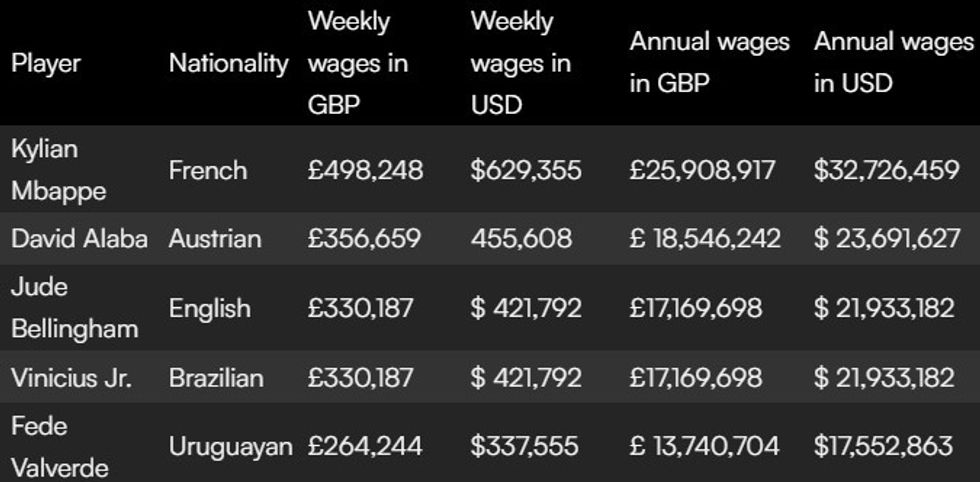The width and height of the screenshot is (980, 482).
Task: Select the Kylian Mbappe player cell
Action: (x=59, y=169)
